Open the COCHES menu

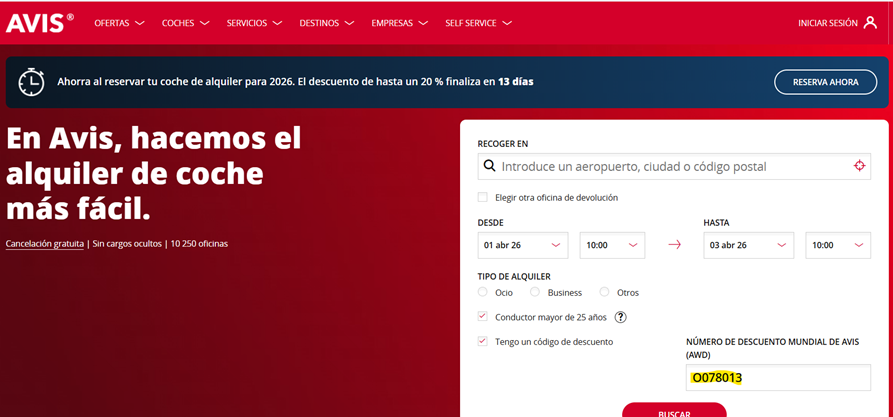pyautogui.click(x=186, y=23)
